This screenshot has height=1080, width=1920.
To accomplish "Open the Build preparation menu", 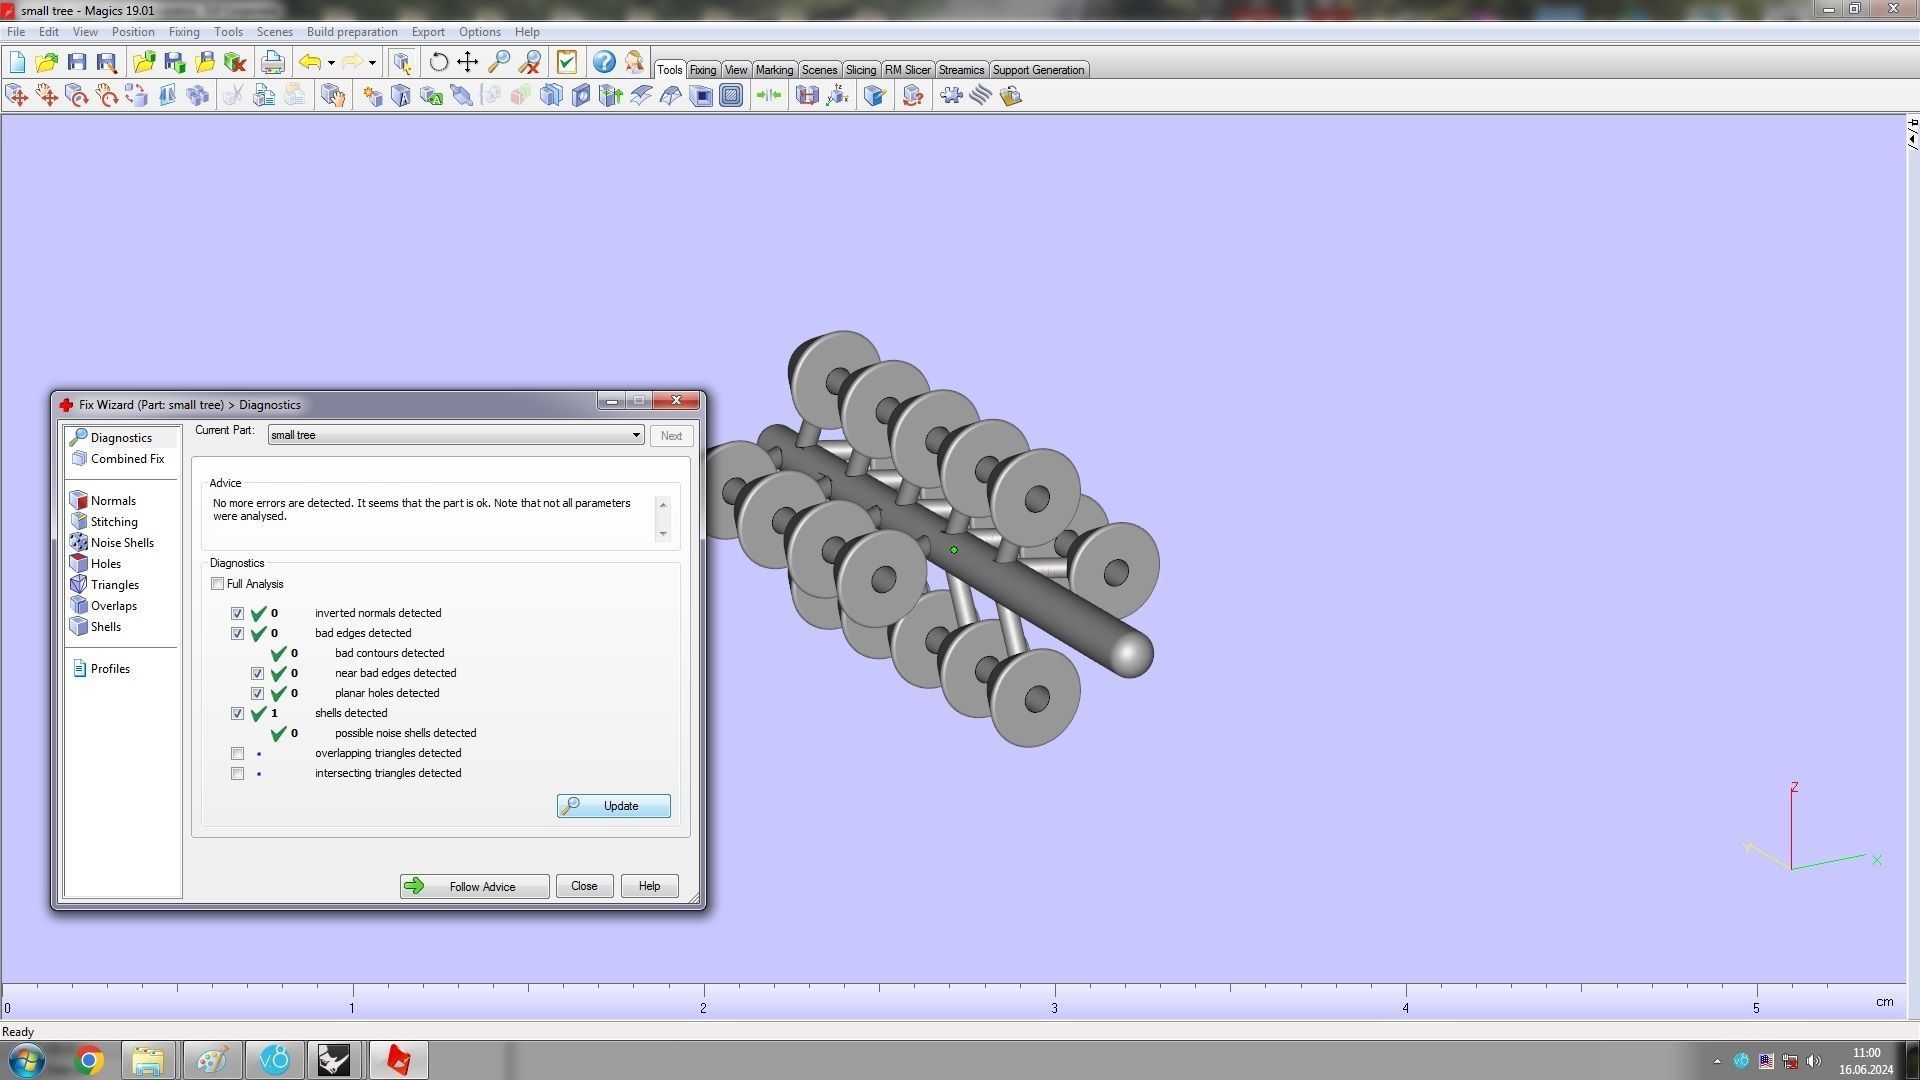I will tap(352, 32).
